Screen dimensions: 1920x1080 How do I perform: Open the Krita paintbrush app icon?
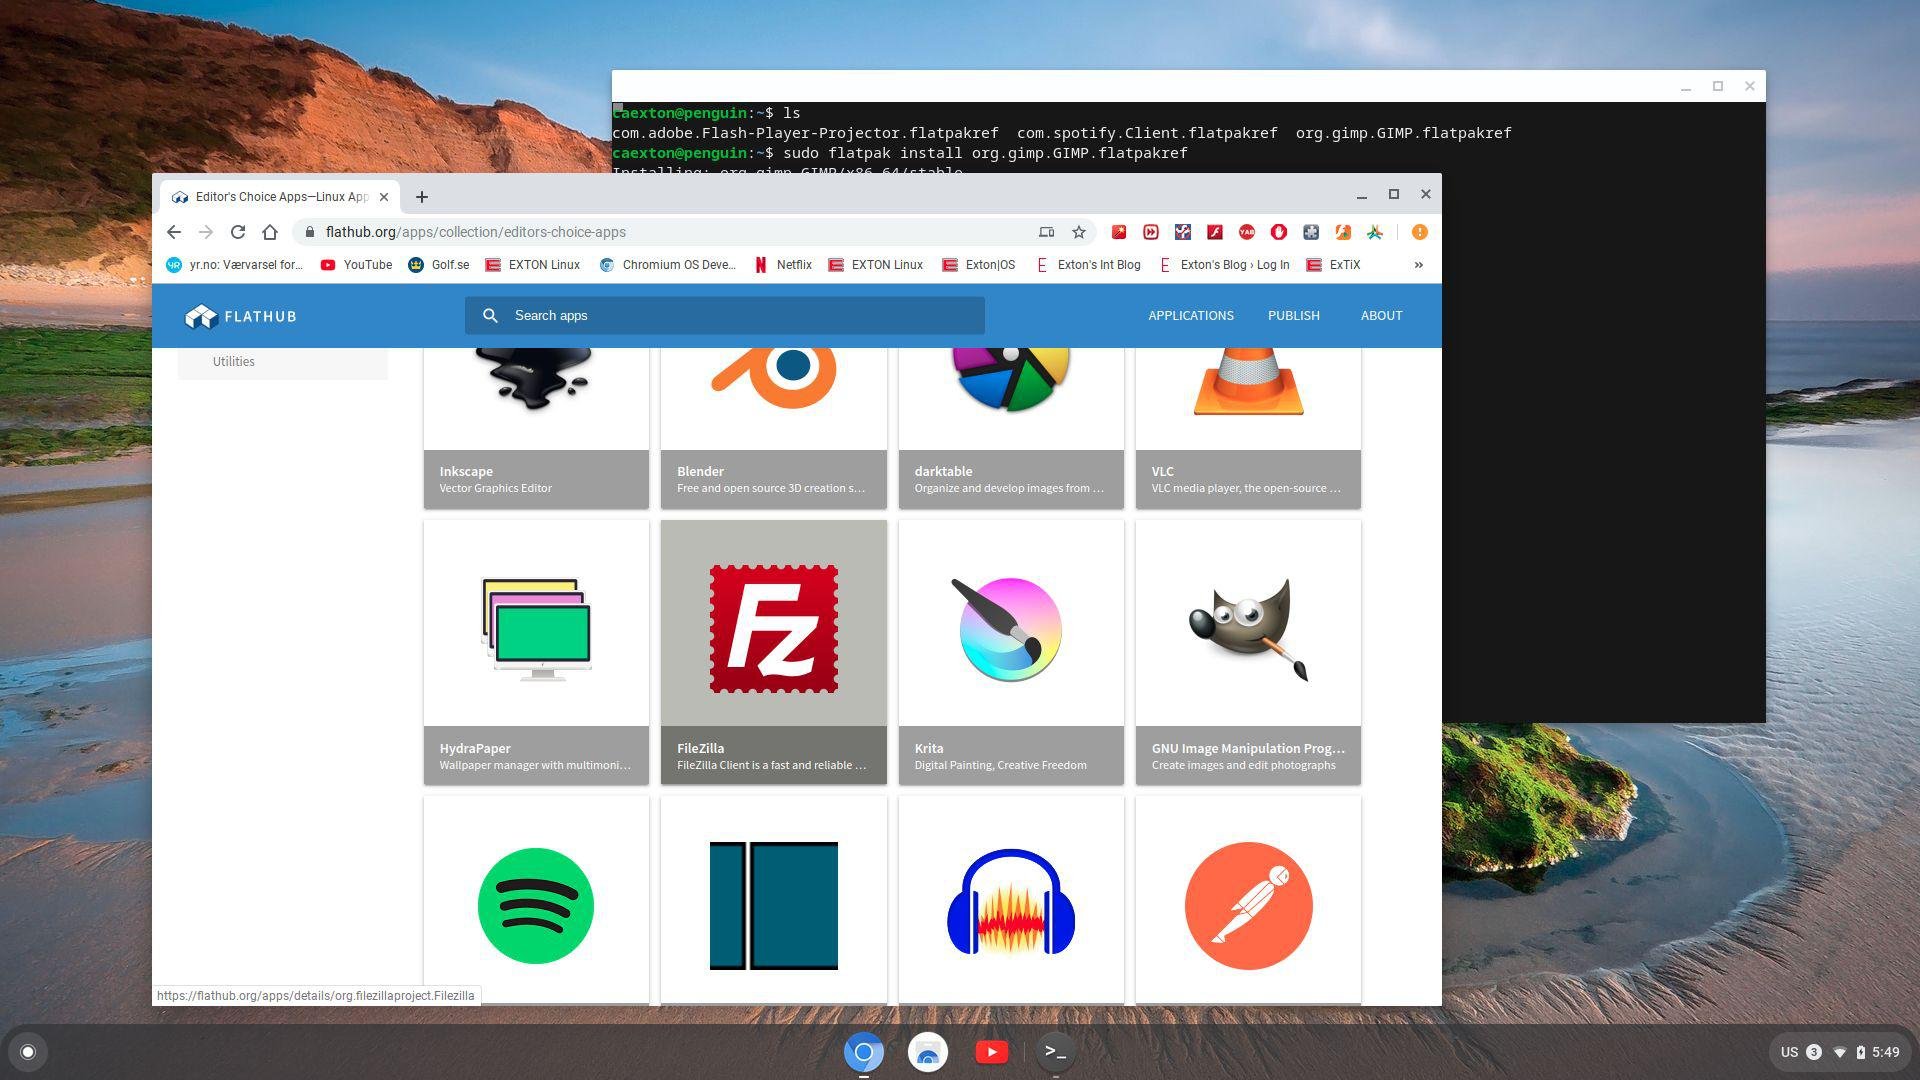click(1010, 628)
